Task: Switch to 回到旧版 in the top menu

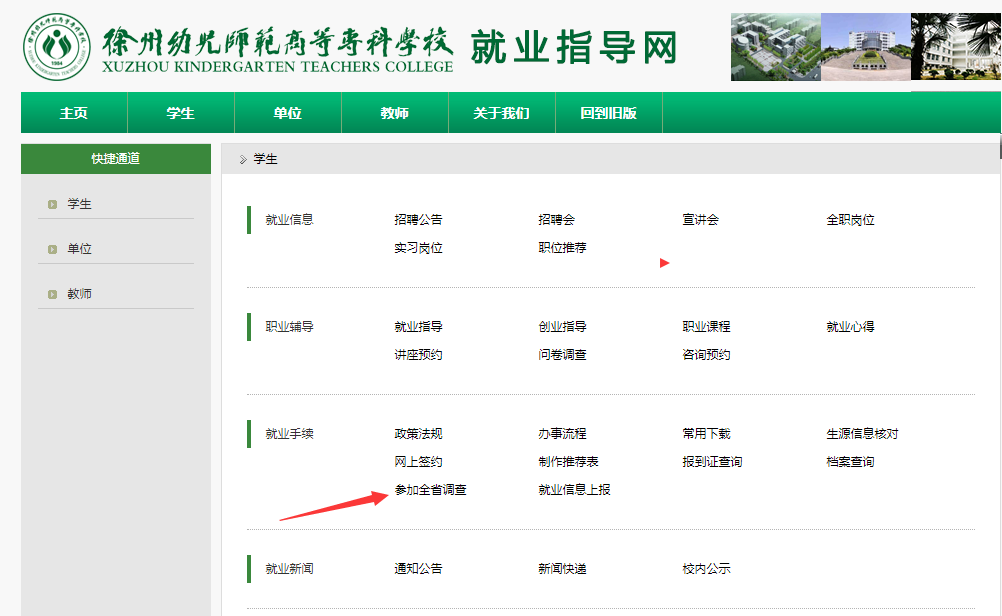Action: 608,113
